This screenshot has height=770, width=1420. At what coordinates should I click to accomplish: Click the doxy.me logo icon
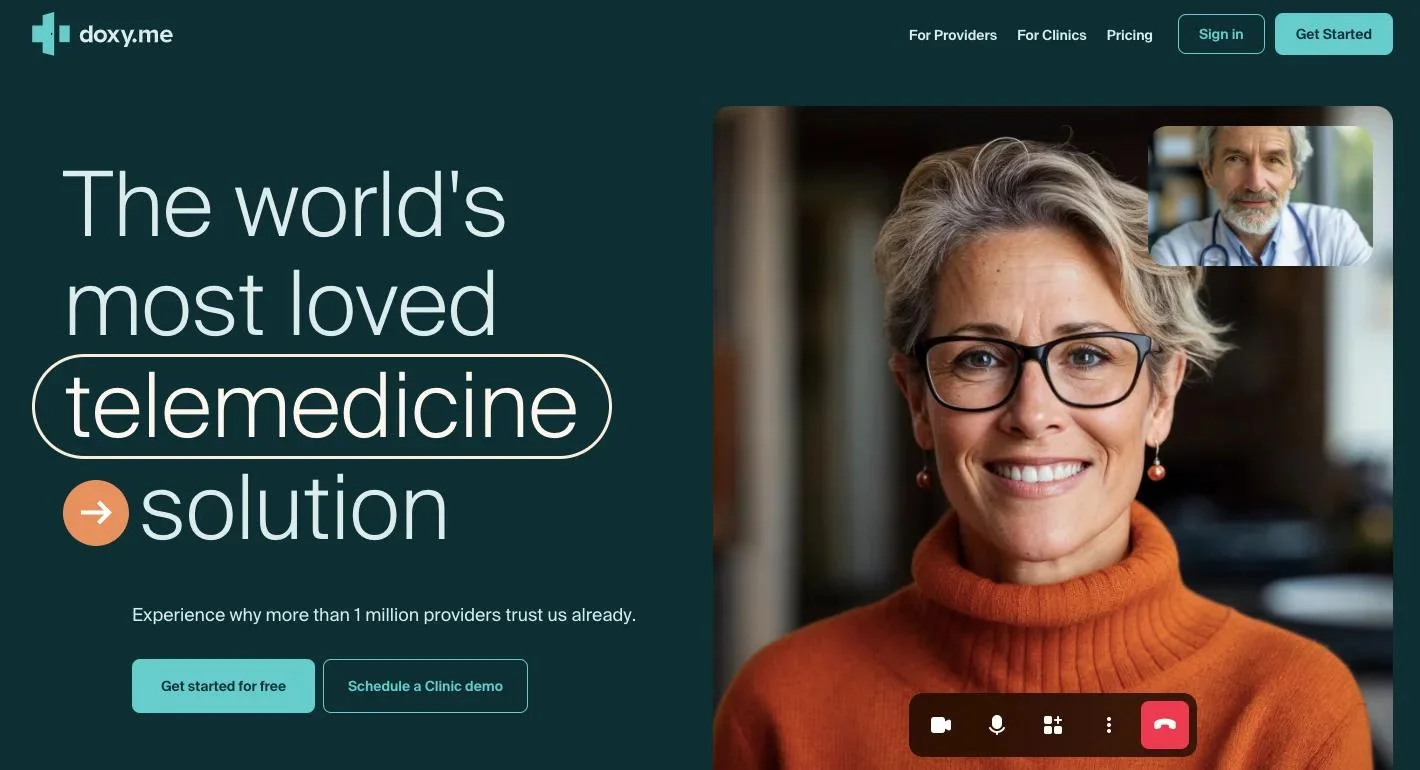coord(51,34)
